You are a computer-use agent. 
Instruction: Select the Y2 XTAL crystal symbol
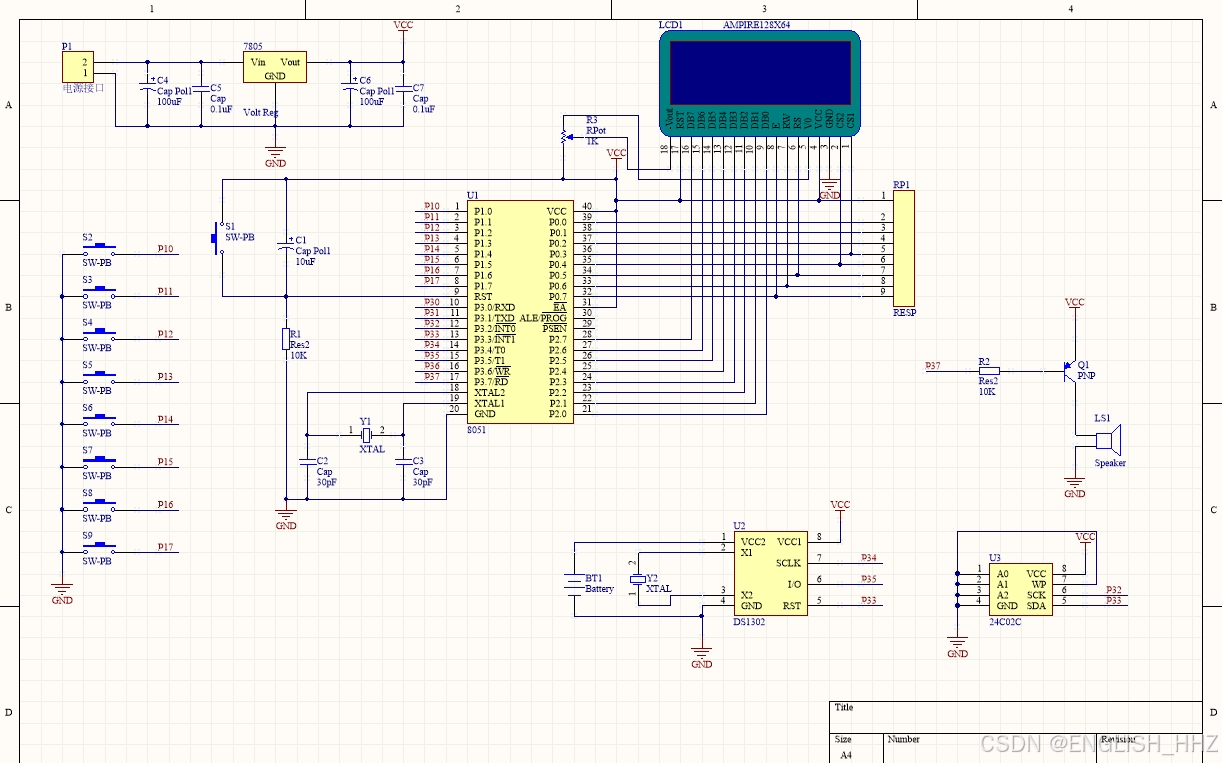638,579
